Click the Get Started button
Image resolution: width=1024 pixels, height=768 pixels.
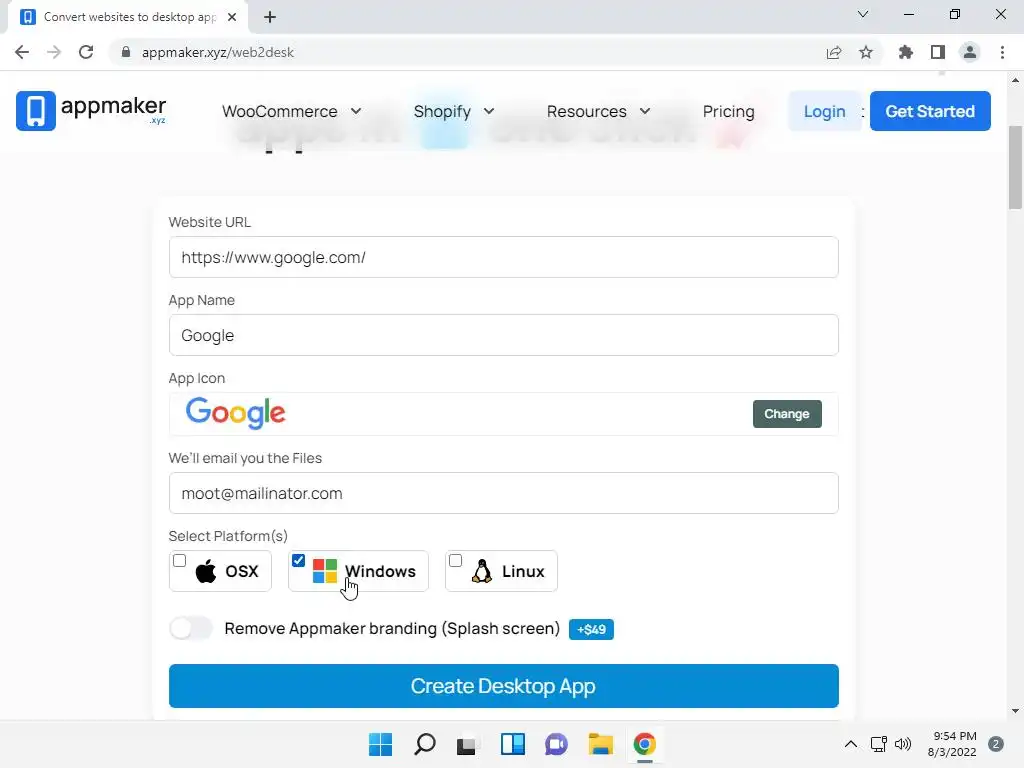[x=930, y=111]
